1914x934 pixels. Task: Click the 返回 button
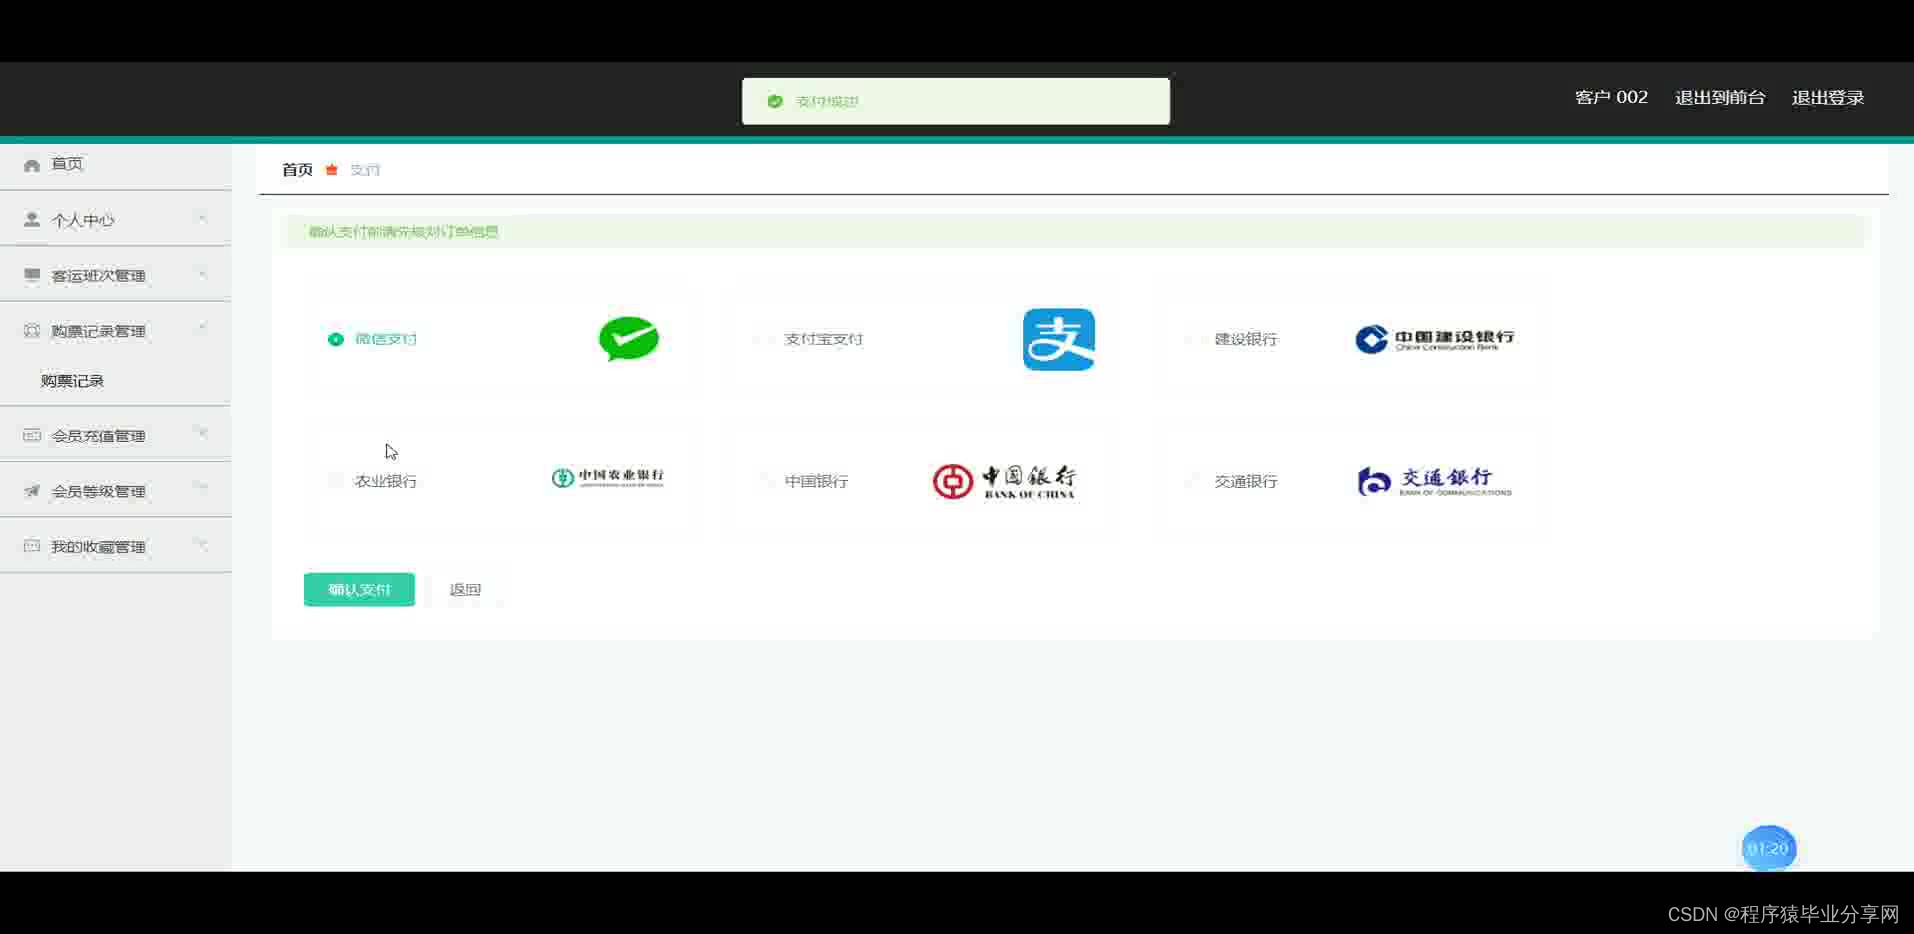[x=465, y=590]
